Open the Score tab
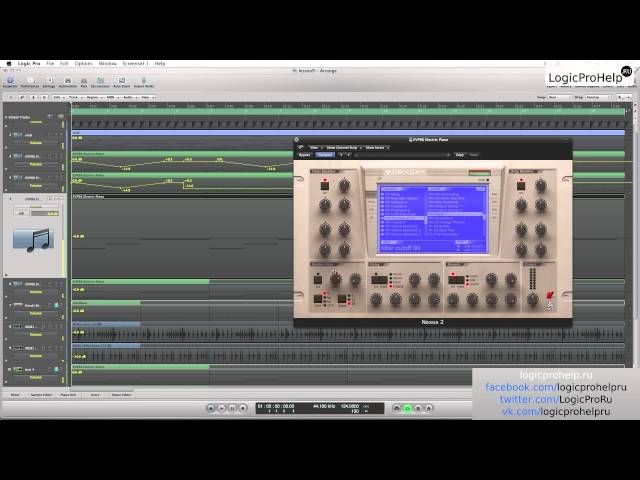Viewport: 640px width, 480px height. (95, 395)
